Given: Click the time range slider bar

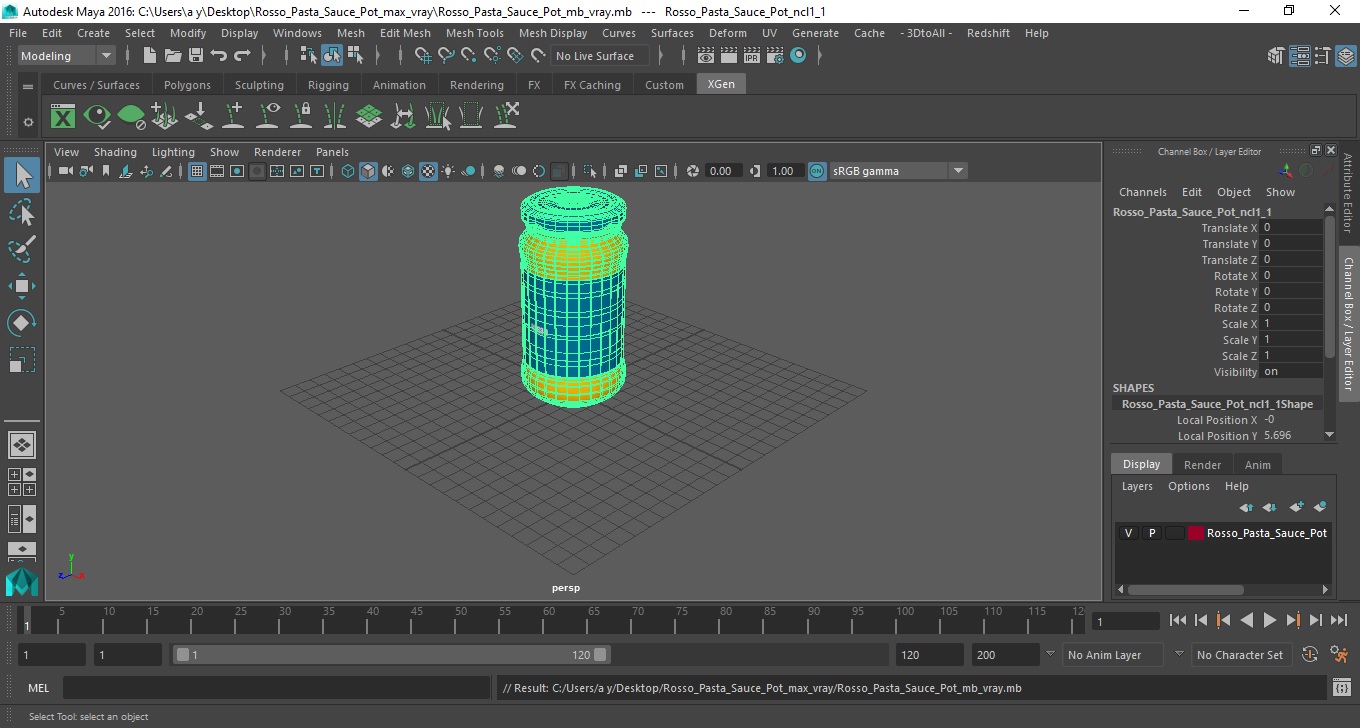Looking at the screenshot, I should (391, 655).
